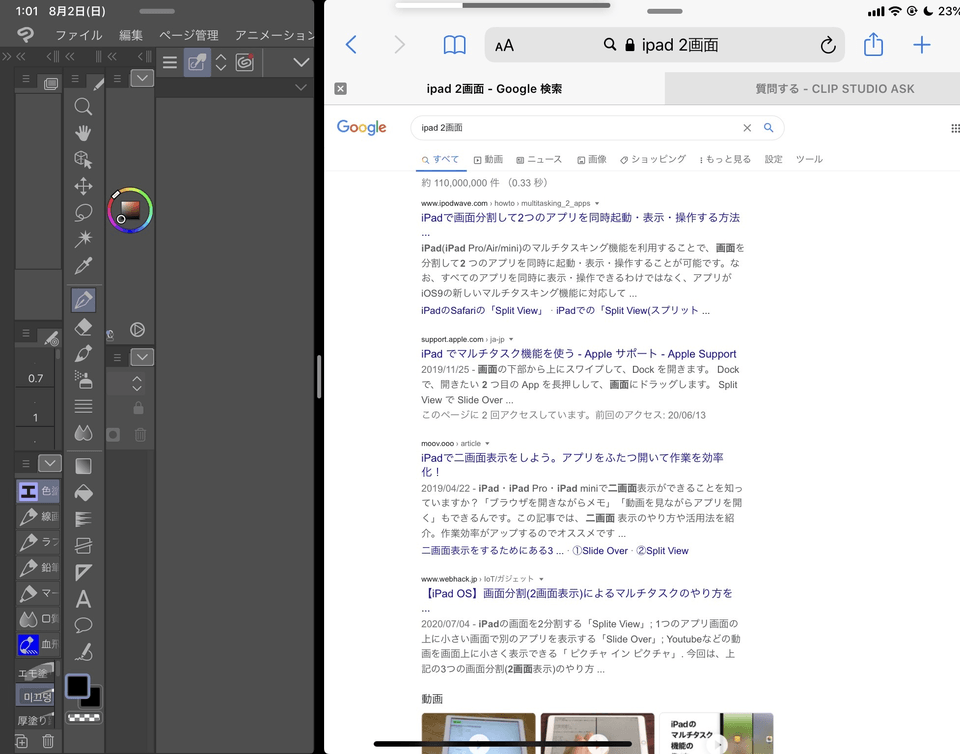Select the Lasso selection tool
960x754 pixels.
(83, 212)
